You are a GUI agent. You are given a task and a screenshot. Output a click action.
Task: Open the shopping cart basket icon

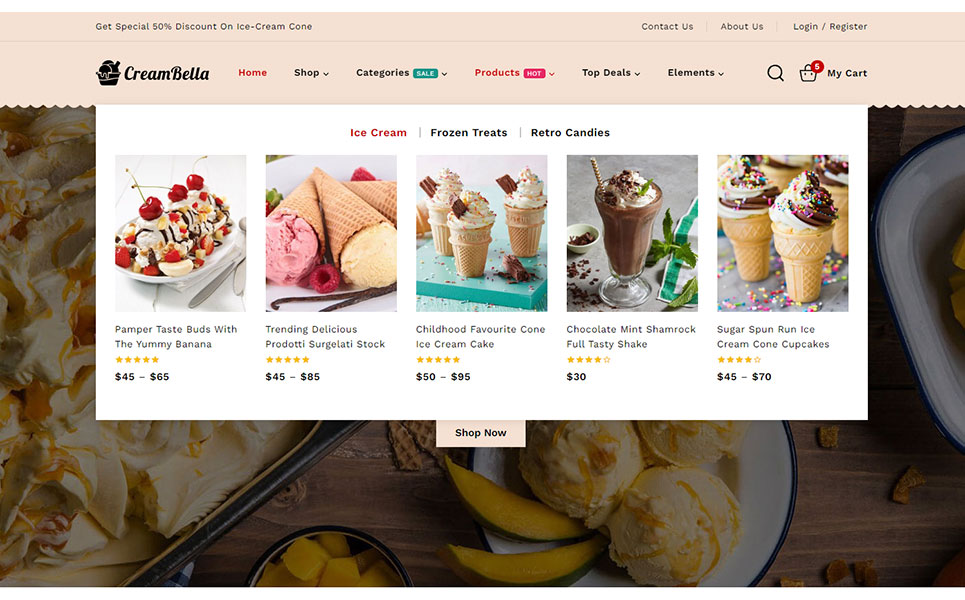(x=807, y=74)
